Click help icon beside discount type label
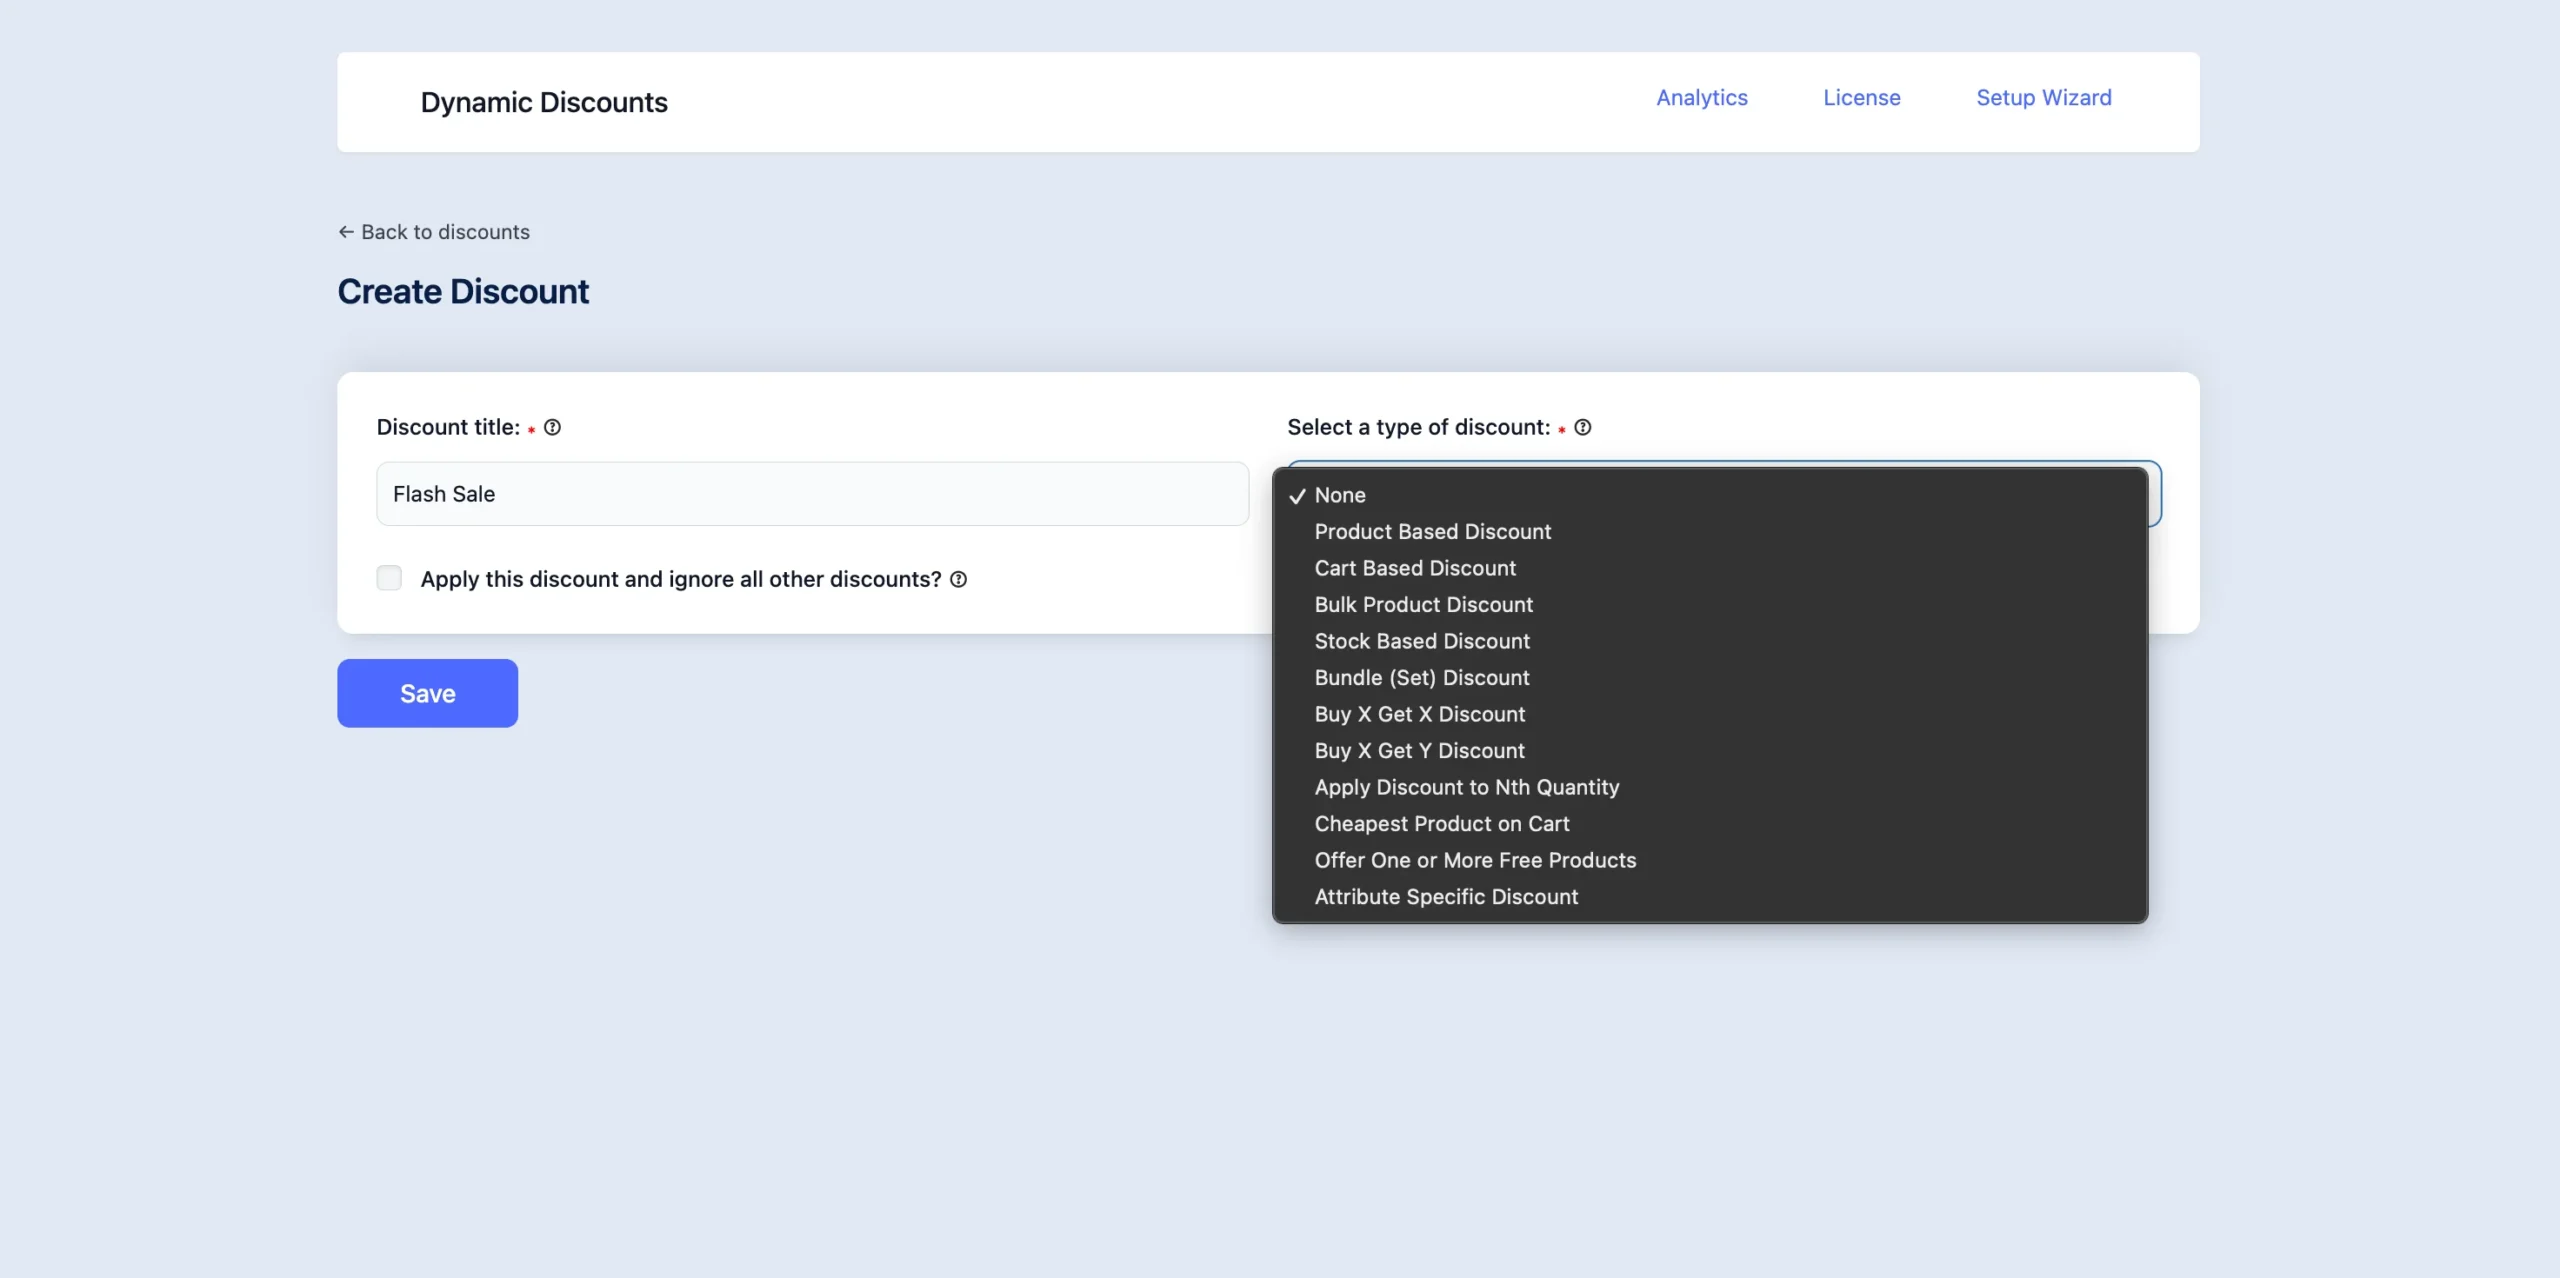 click(1582, 427)
